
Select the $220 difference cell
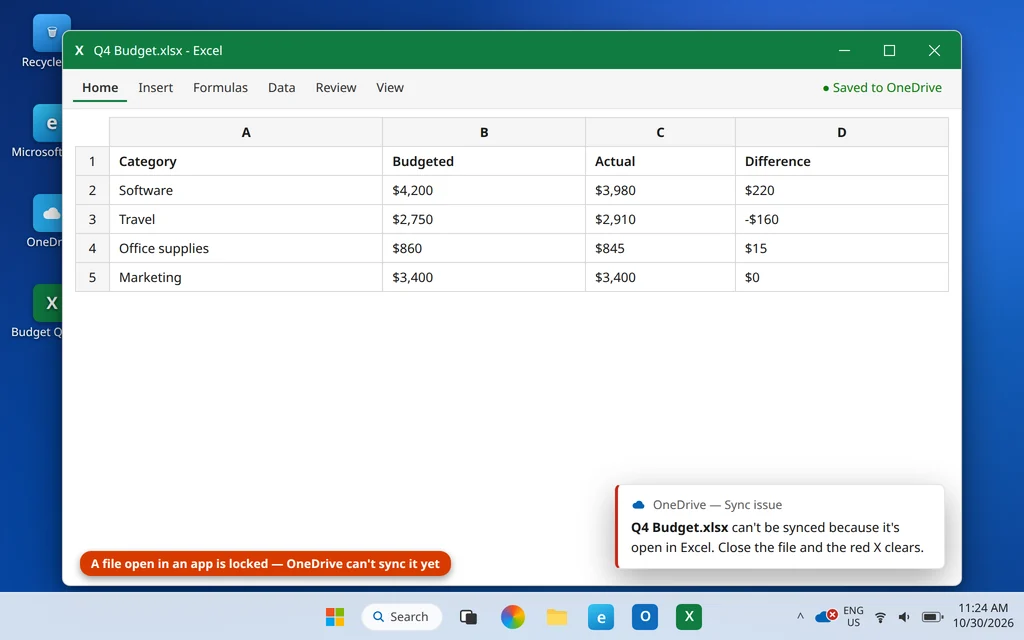(x=842, y=190)
